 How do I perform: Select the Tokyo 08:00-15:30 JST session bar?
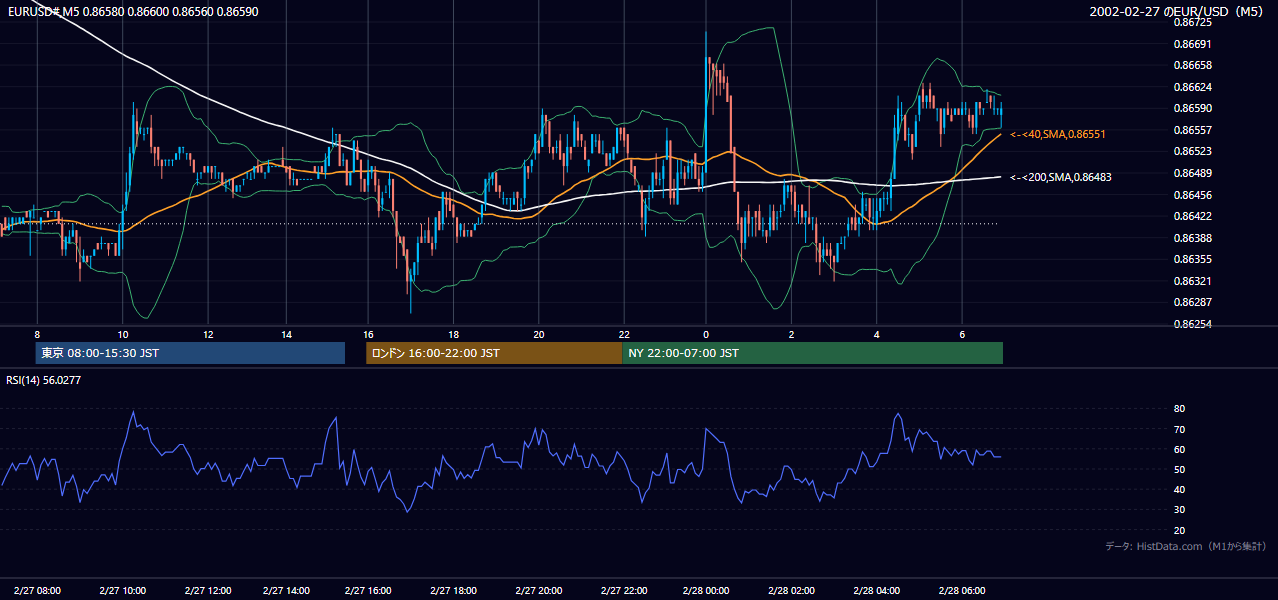coord(190,353)
